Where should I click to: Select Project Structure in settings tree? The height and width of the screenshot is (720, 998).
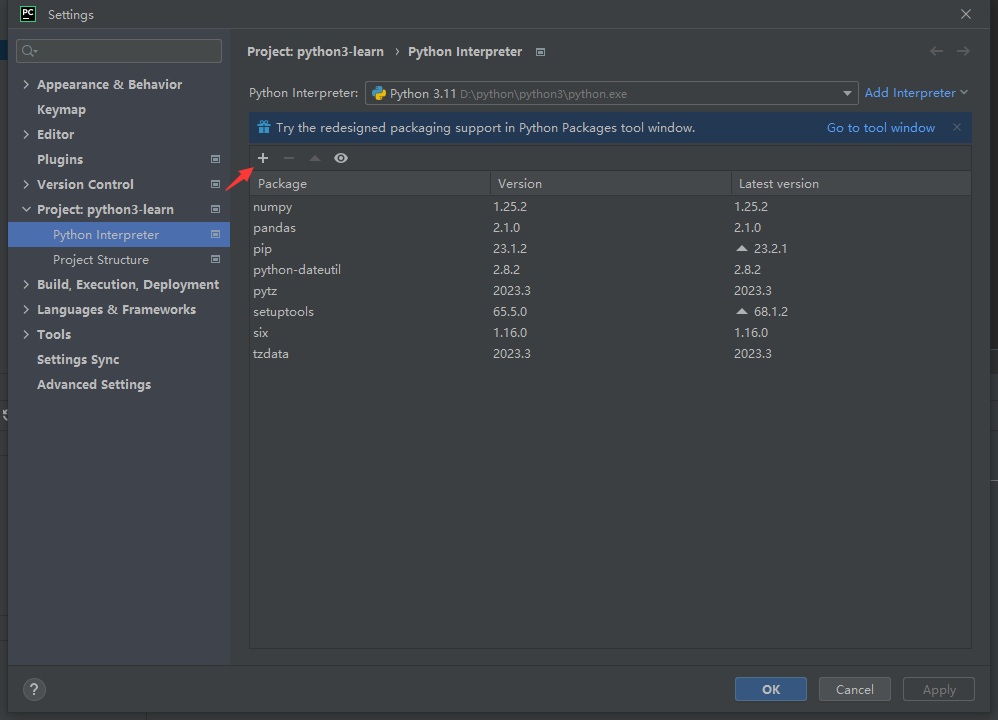(x=101, y=260)
